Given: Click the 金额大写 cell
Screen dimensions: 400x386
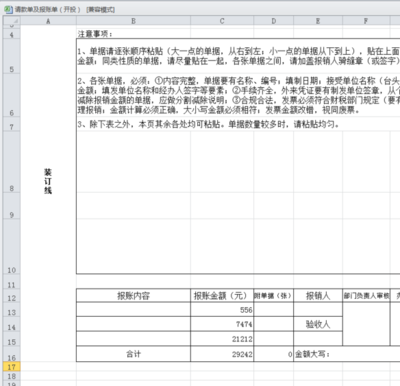Looking at the screenshot, I should [x=347, y=354].
